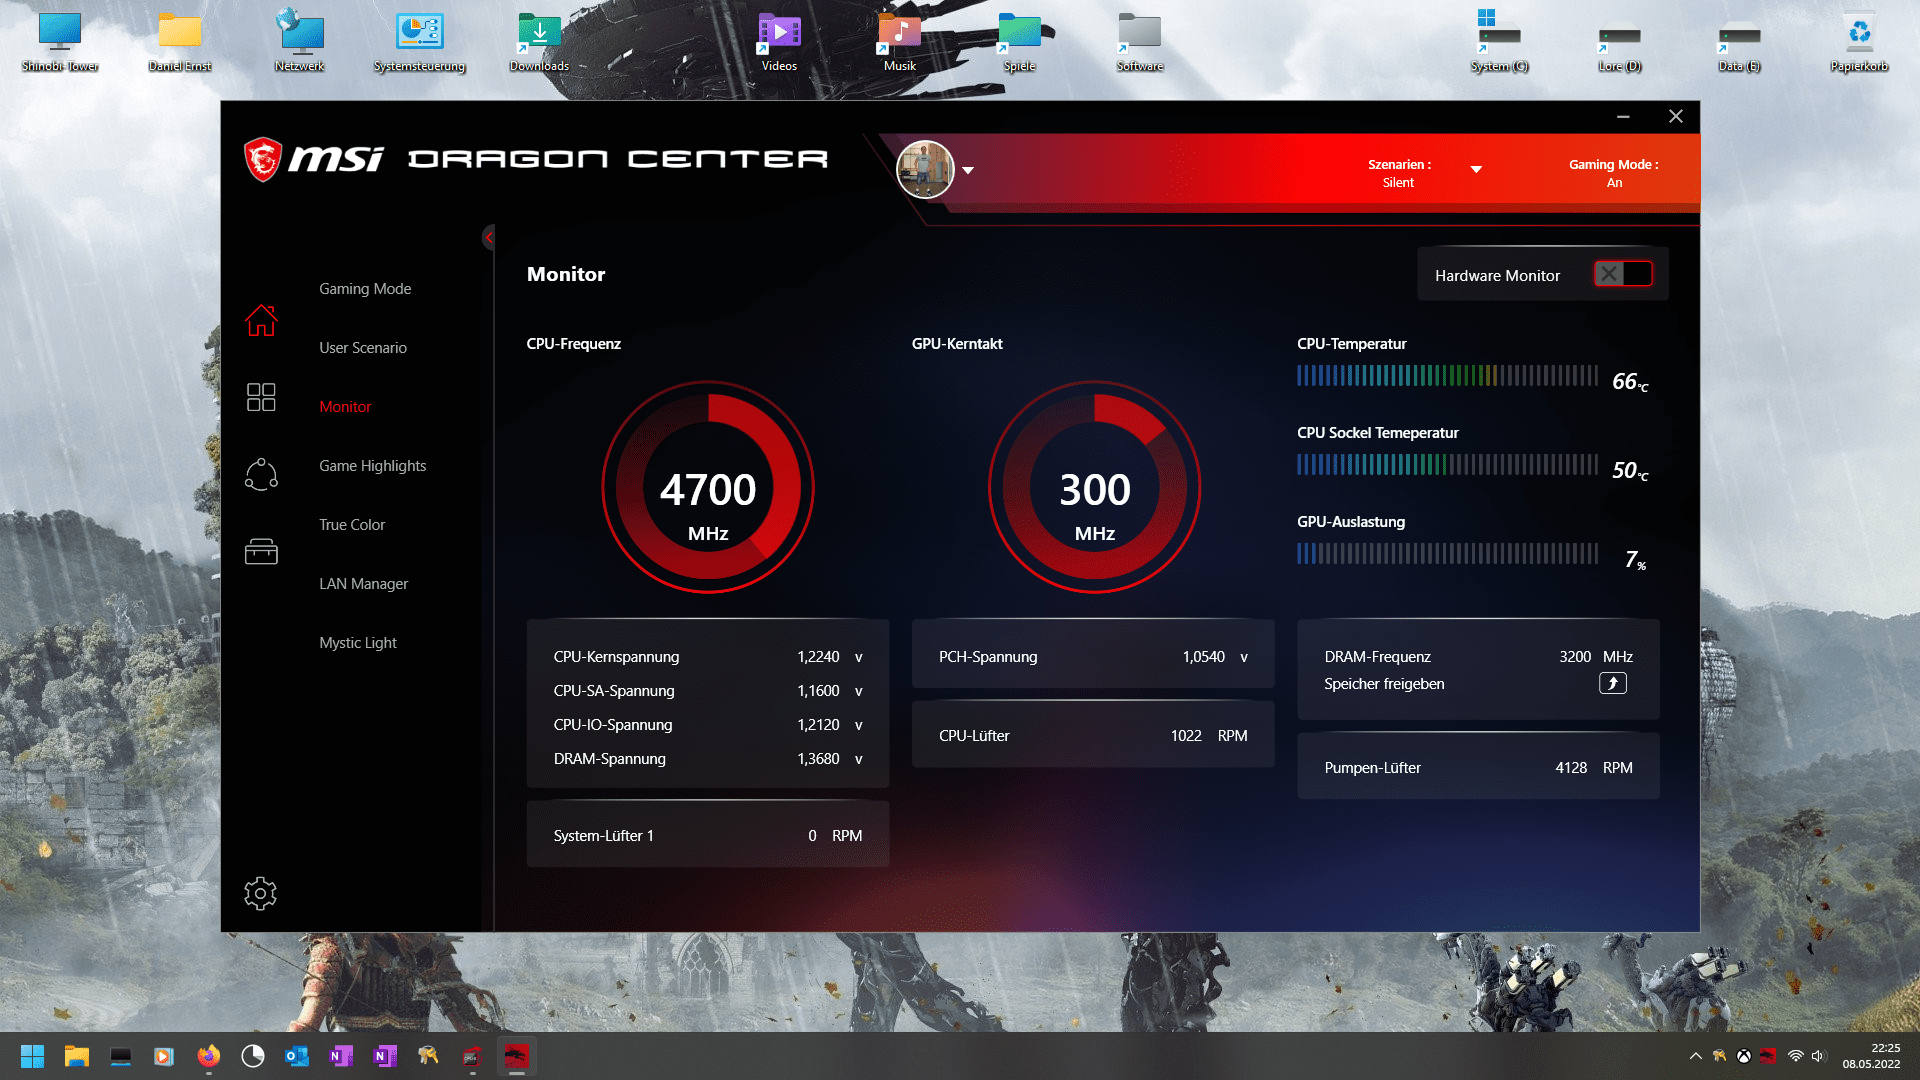
Task: Open the four-squares apps grid icon
Action: click(261, 397)
